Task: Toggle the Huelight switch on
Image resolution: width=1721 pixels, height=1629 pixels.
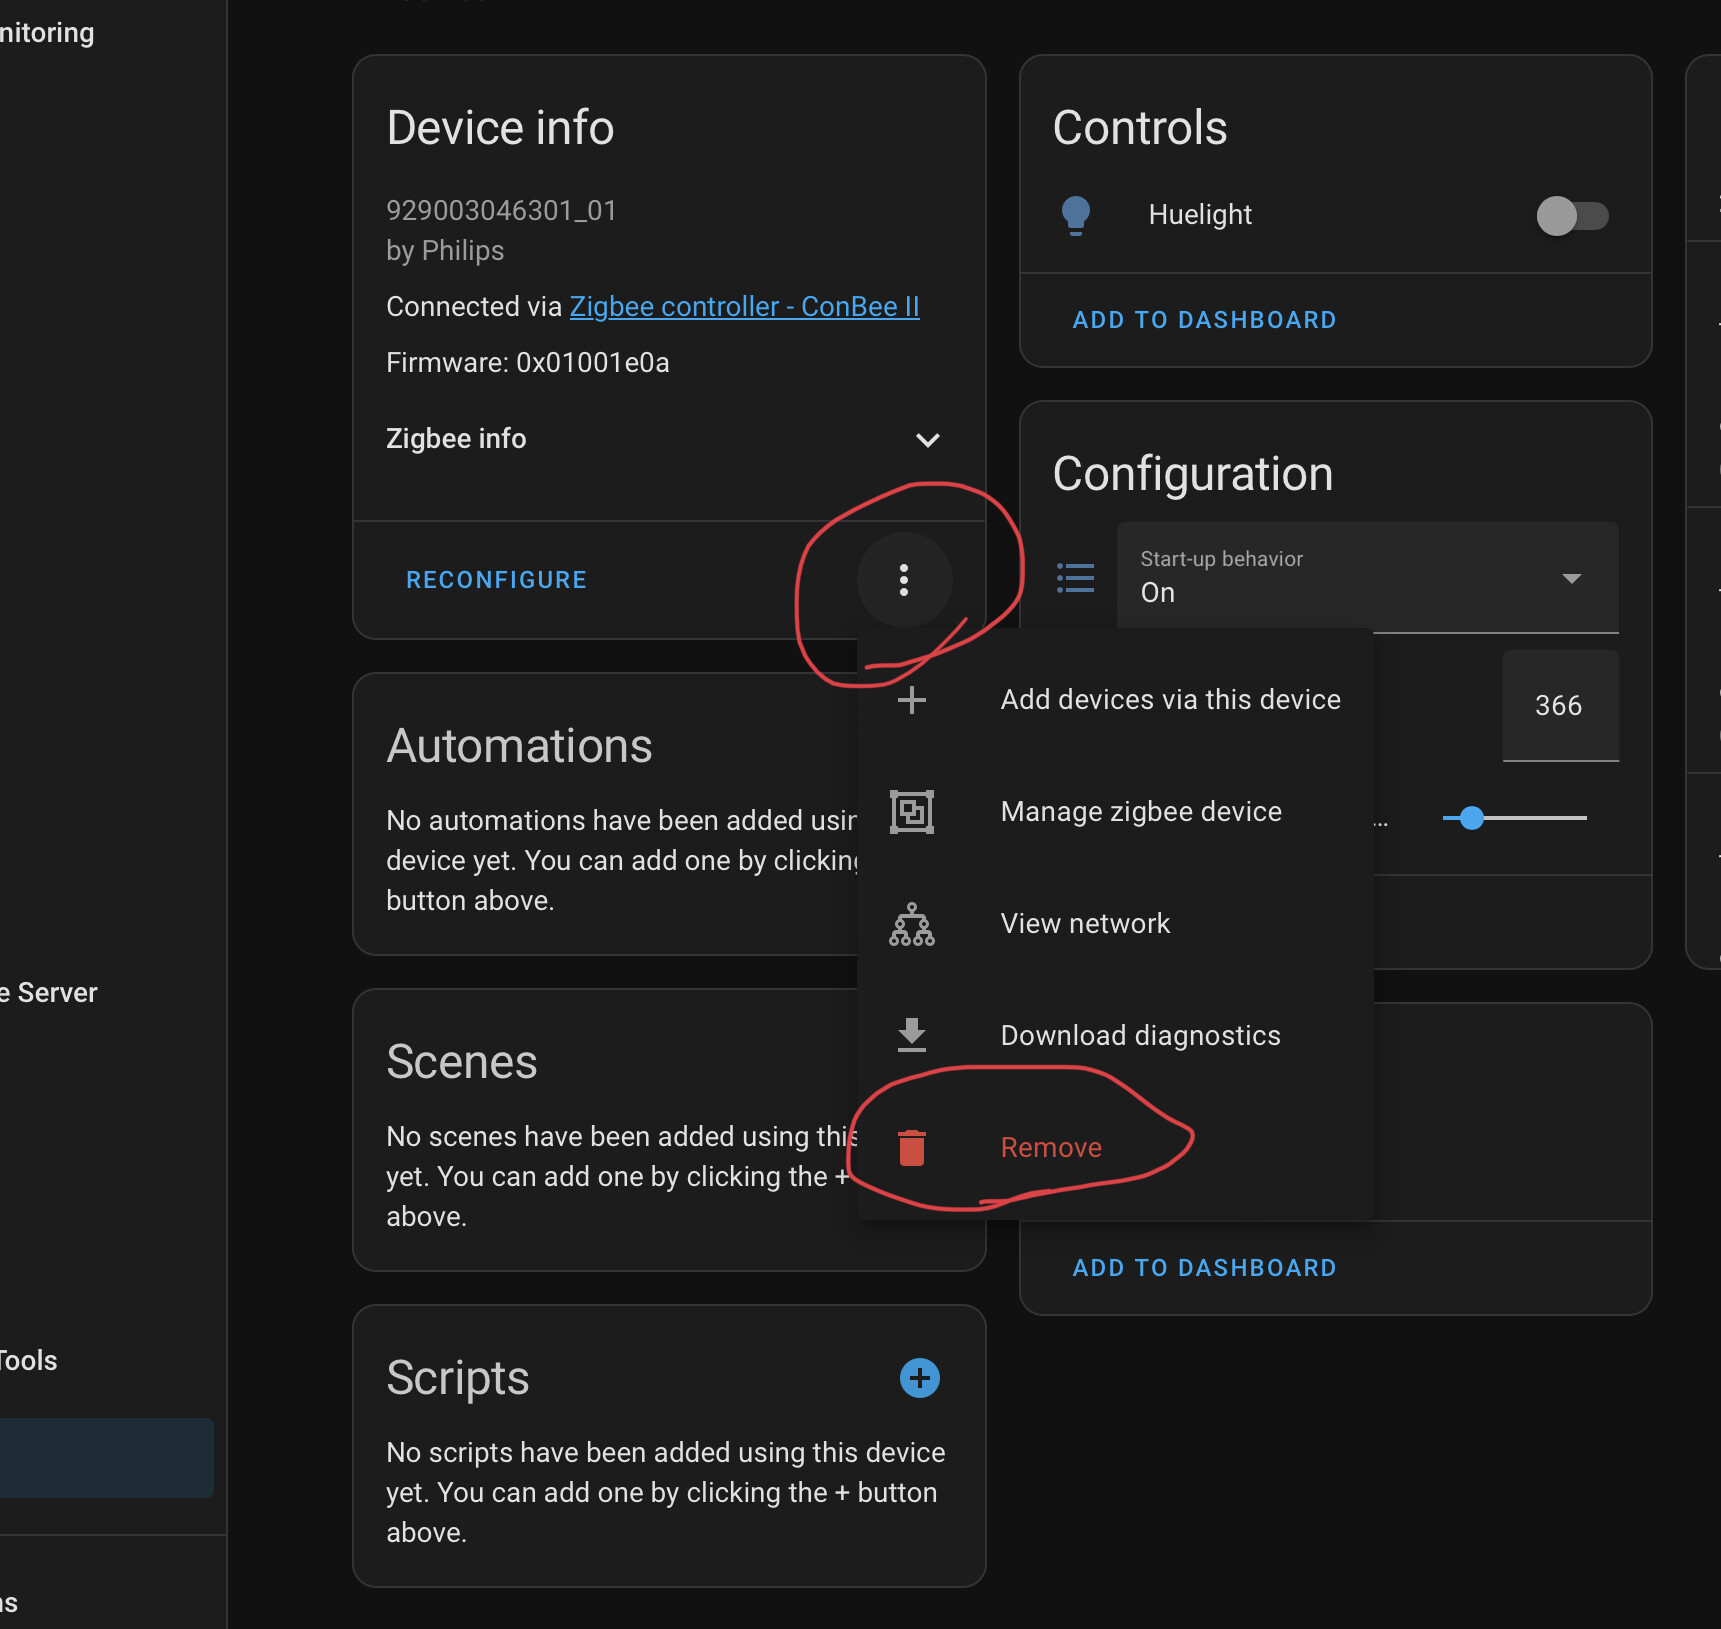Action: [1571, 216]
